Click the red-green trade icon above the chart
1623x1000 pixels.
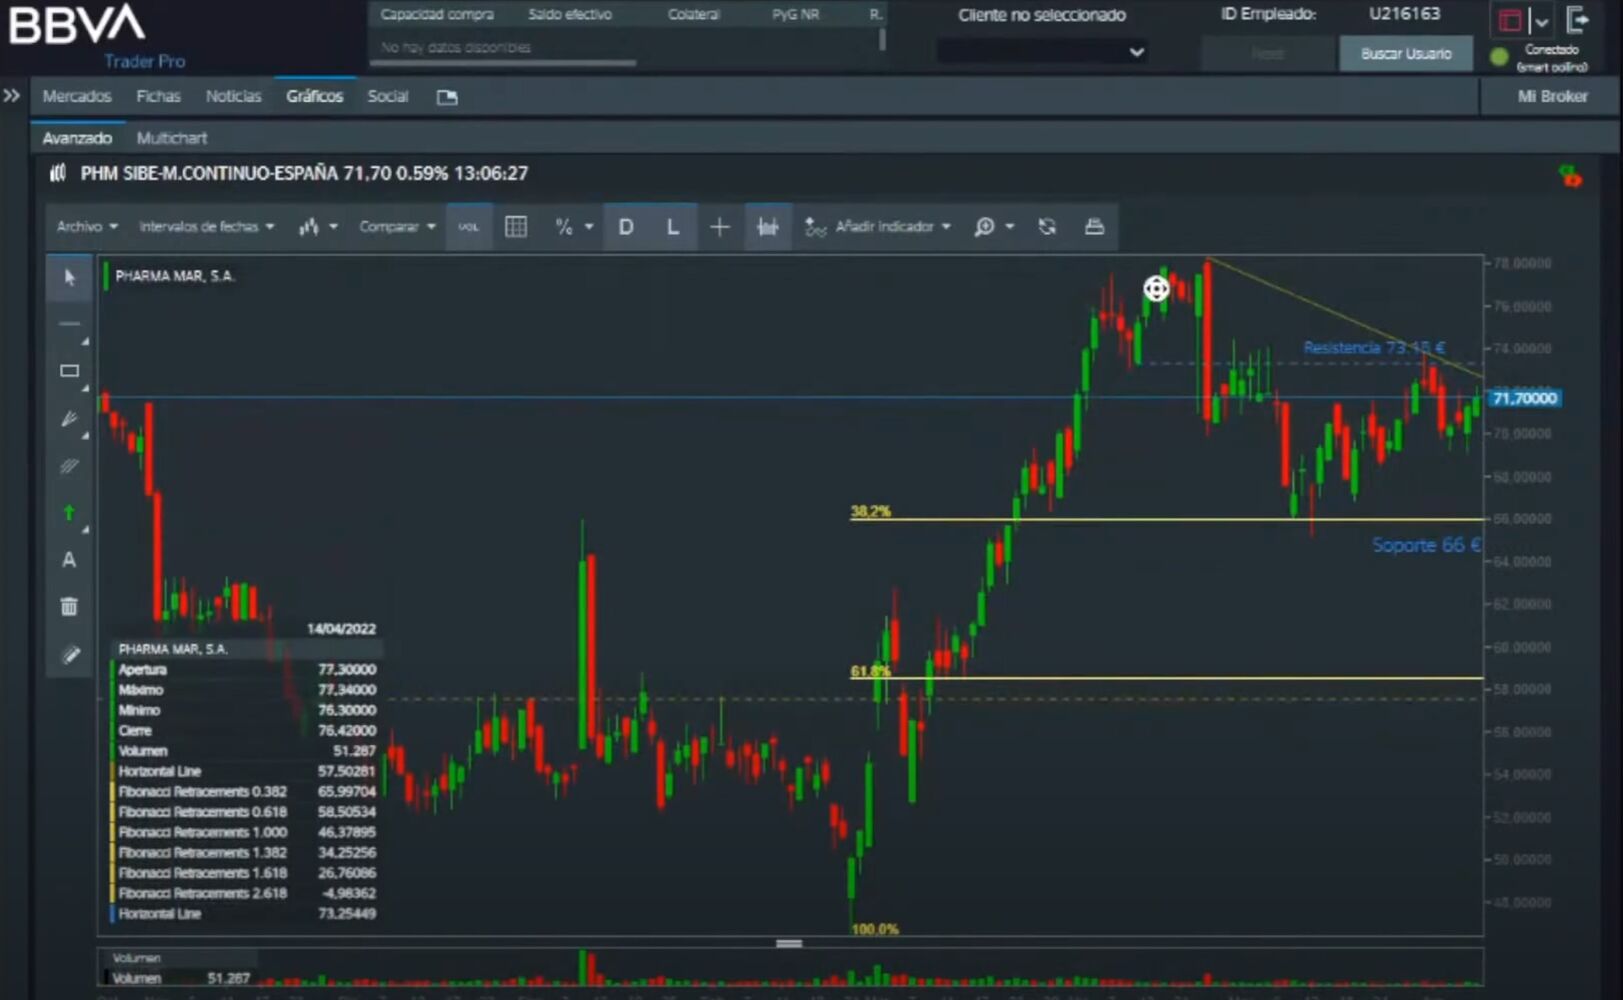coord(1570,176)
